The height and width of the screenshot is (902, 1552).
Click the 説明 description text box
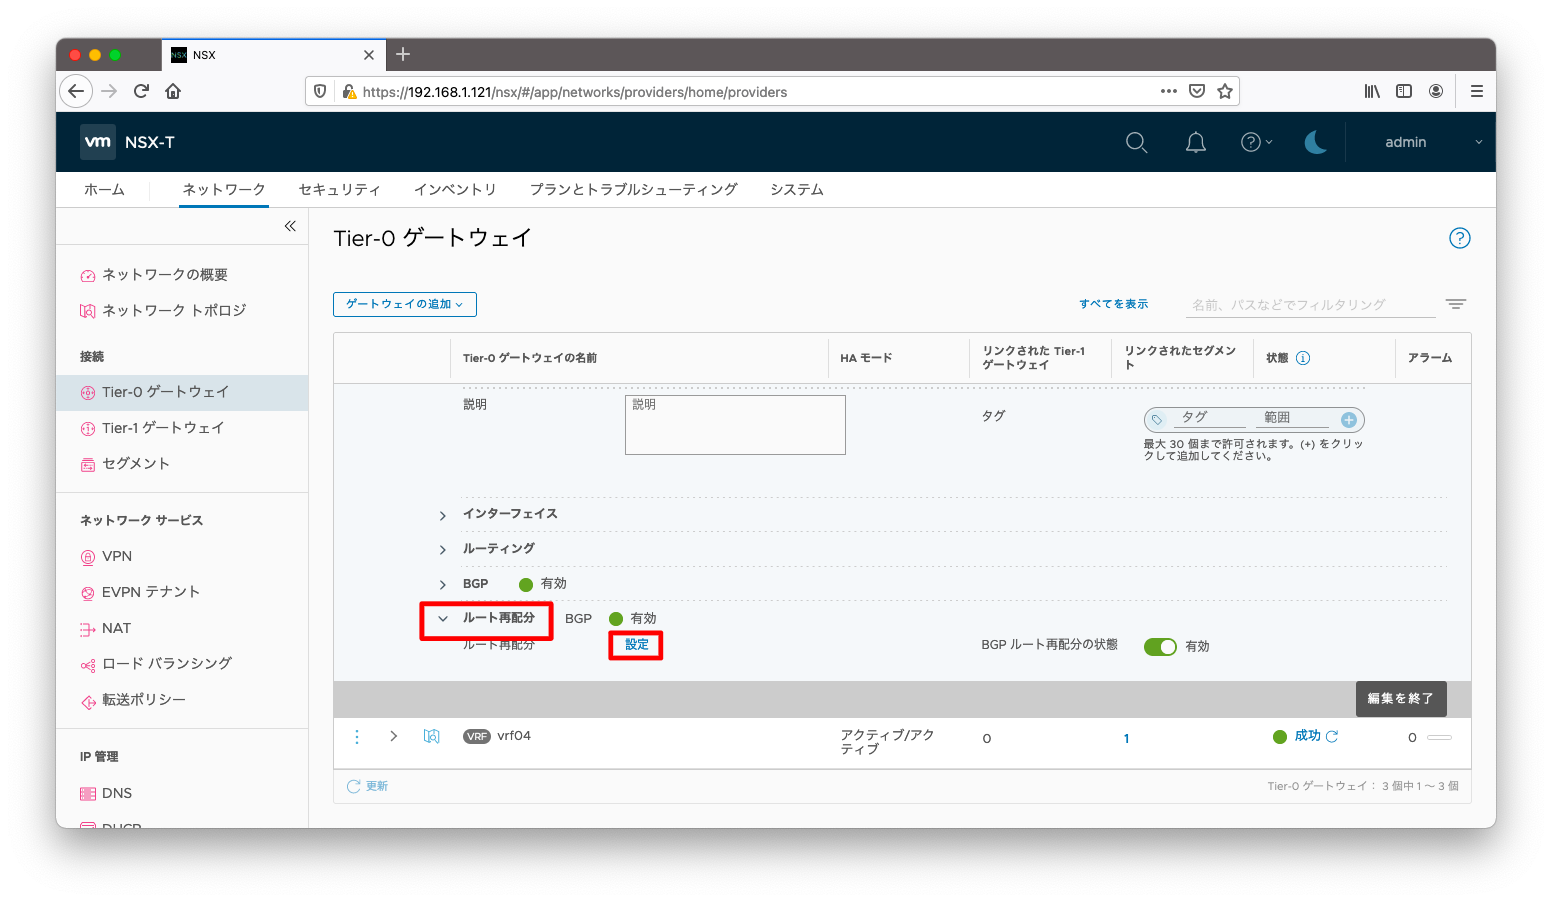pyautogui.click(x=735, y=425)
